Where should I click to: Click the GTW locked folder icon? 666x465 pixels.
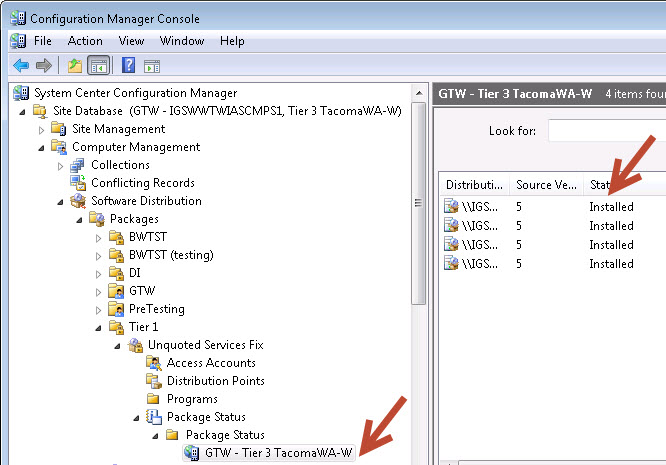tap(116, 291)
